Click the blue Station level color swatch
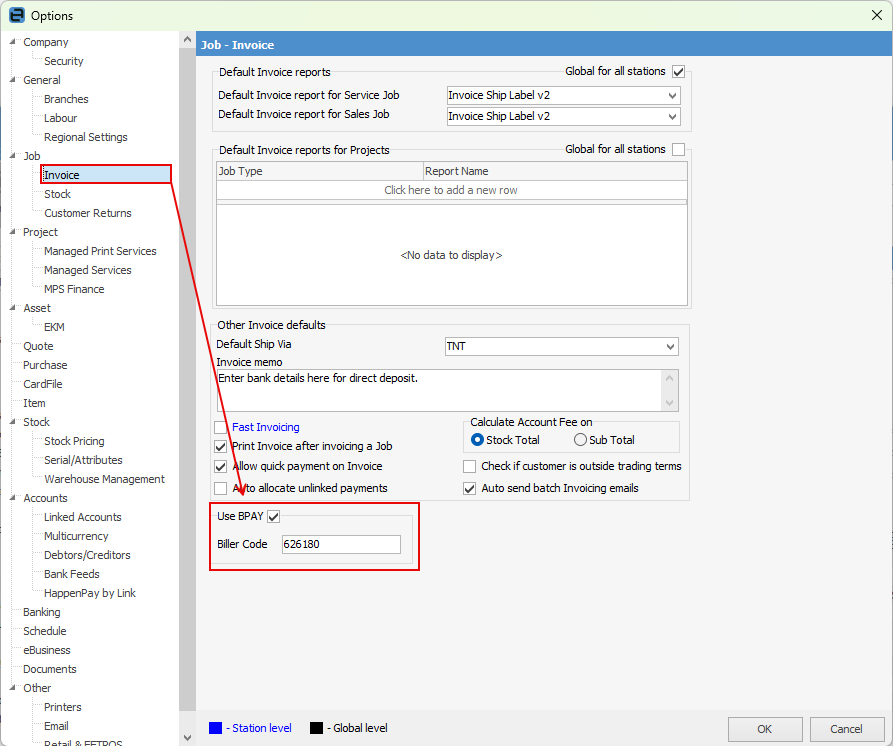893x746 pixels. click(x=215, y=728)
